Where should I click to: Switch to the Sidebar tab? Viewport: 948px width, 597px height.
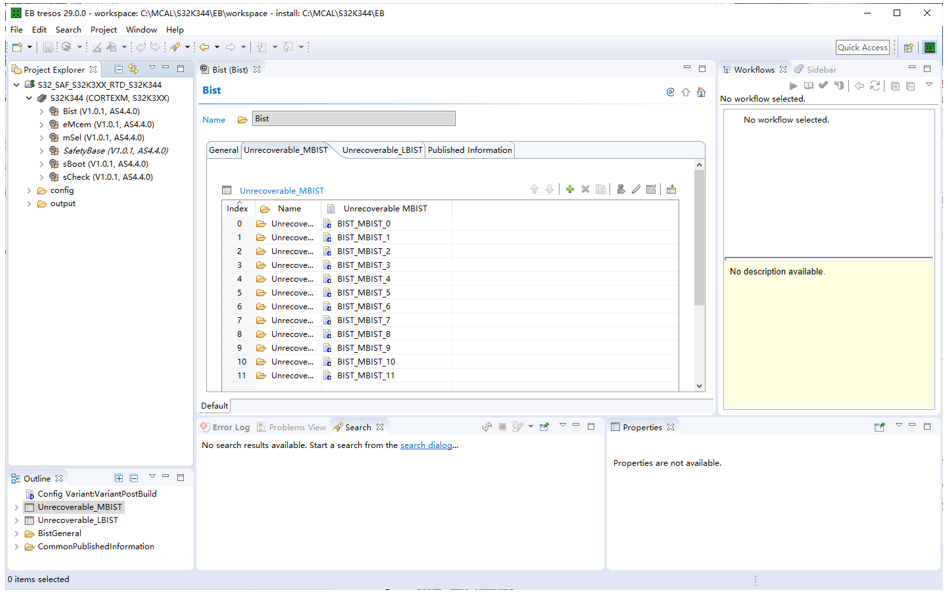(816, 70)
